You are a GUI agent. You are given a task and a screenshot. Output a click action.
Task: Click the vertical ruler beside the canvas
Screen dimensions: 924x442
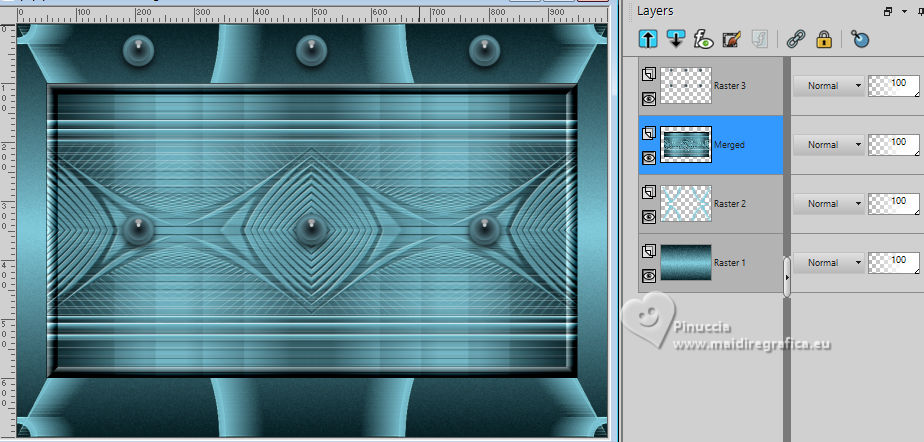tap(7, 230)
